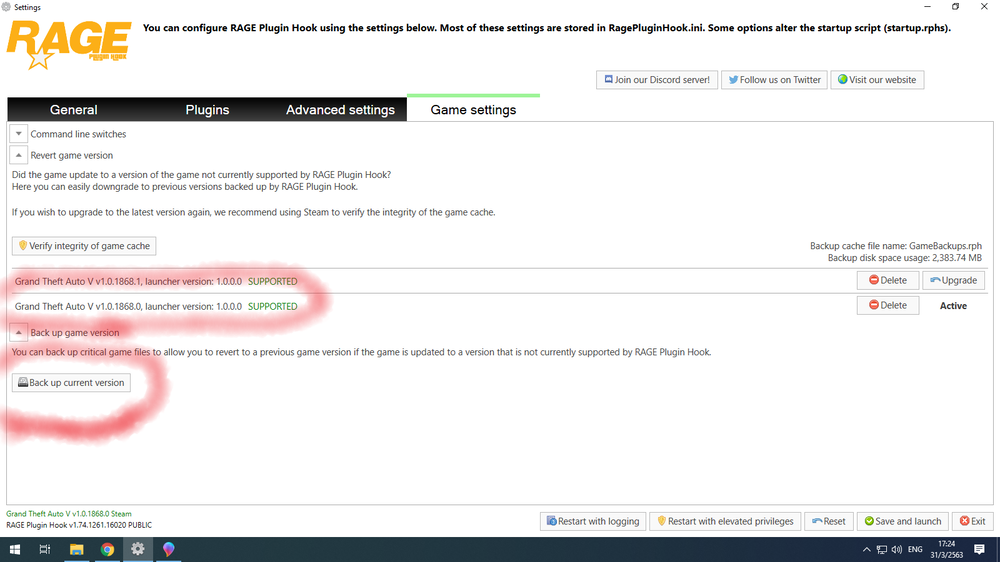Click the RAGE Plugin Hook logo
Viewport: 1000px width, 562px height.
[69, 44]
